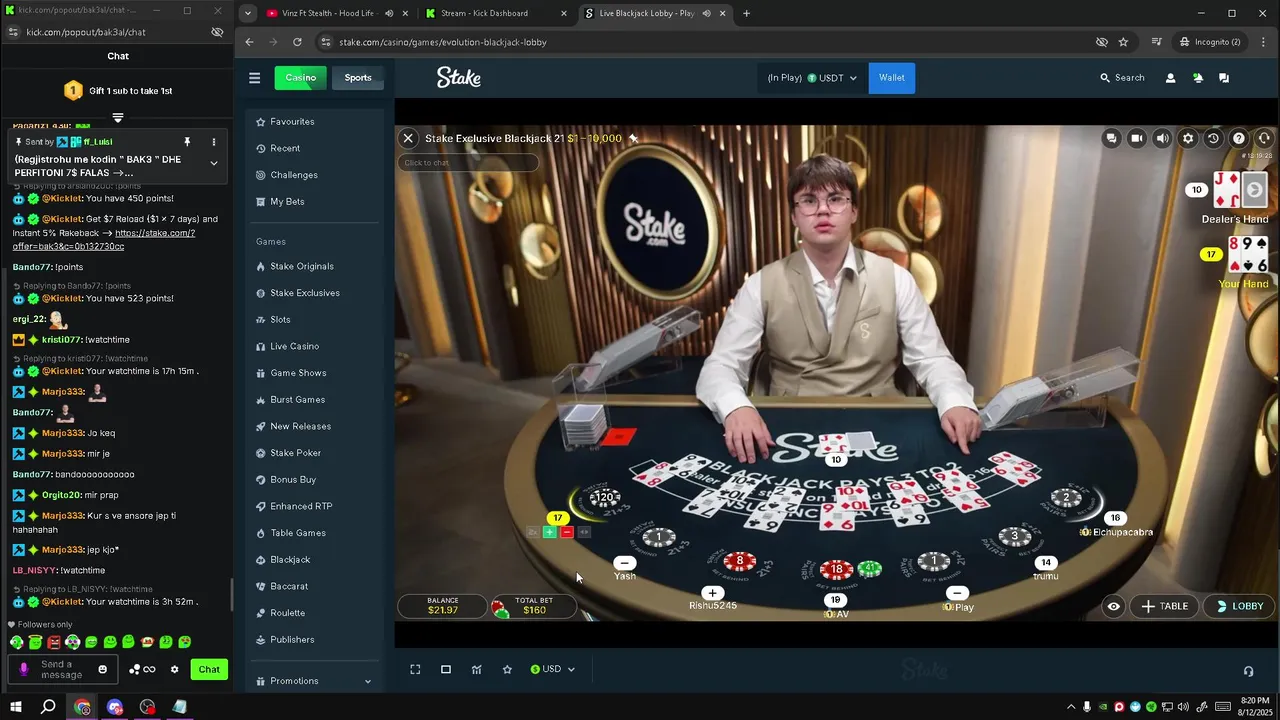Reload the Stake page

[x=297, y=42]
